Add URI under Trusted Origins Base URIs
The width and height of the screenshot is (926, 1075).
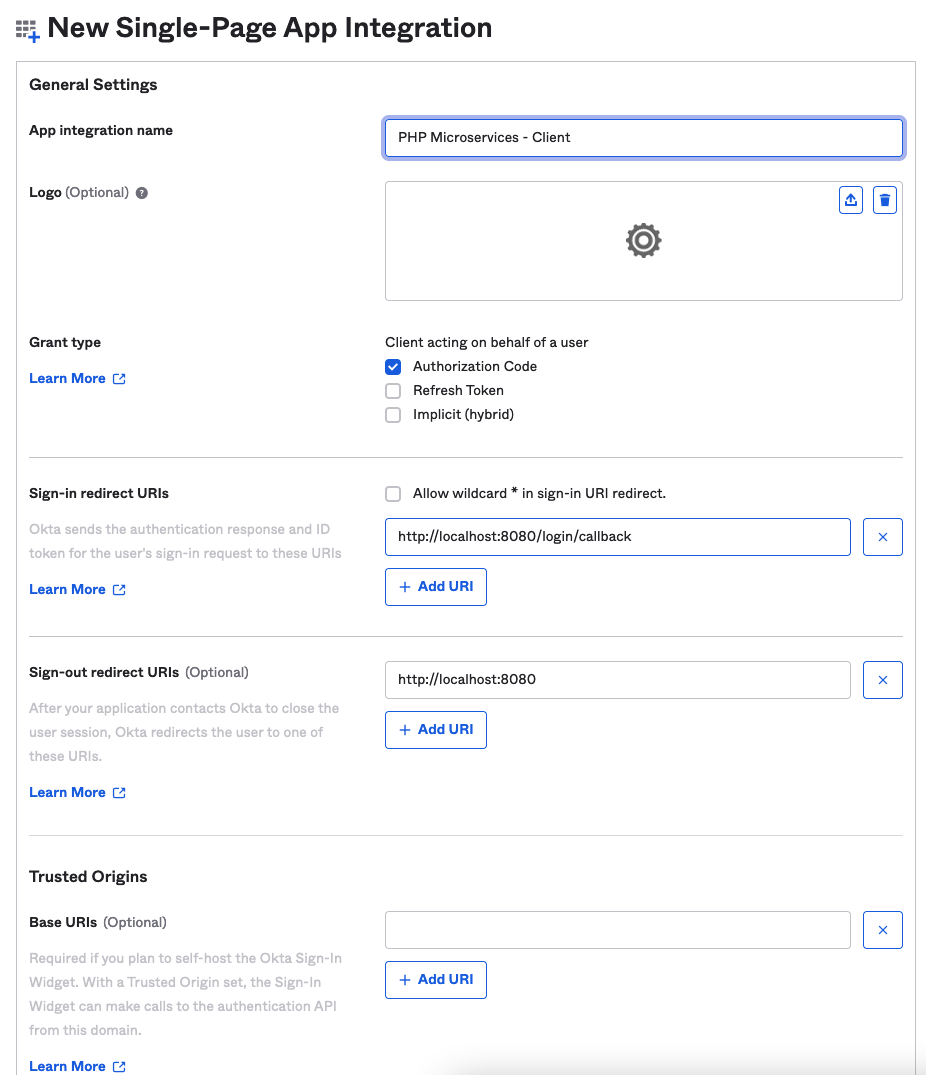tap(436, 980)
